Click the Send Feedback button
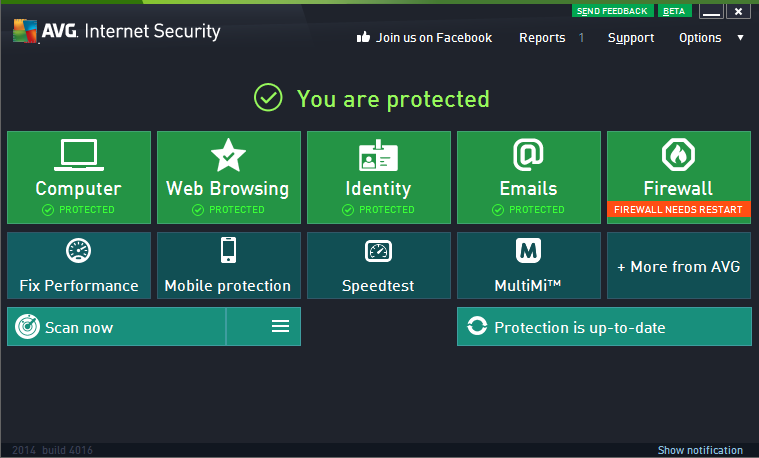This screenshot has height=458, width=759. (x=612, y=11)
